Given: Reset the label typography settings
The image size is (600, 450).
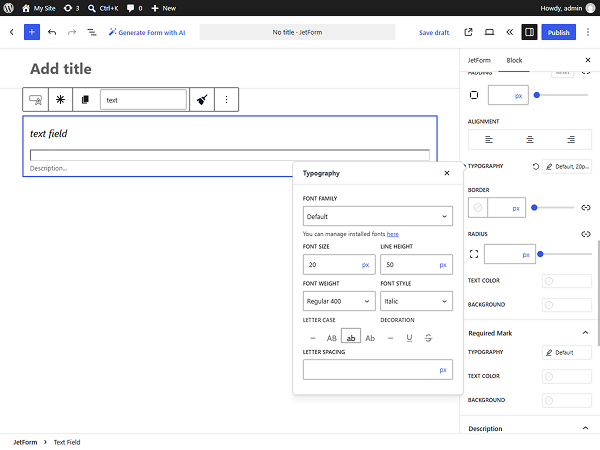Looking at the screenshot, I should pyautogui.click(x=536, y=166).
